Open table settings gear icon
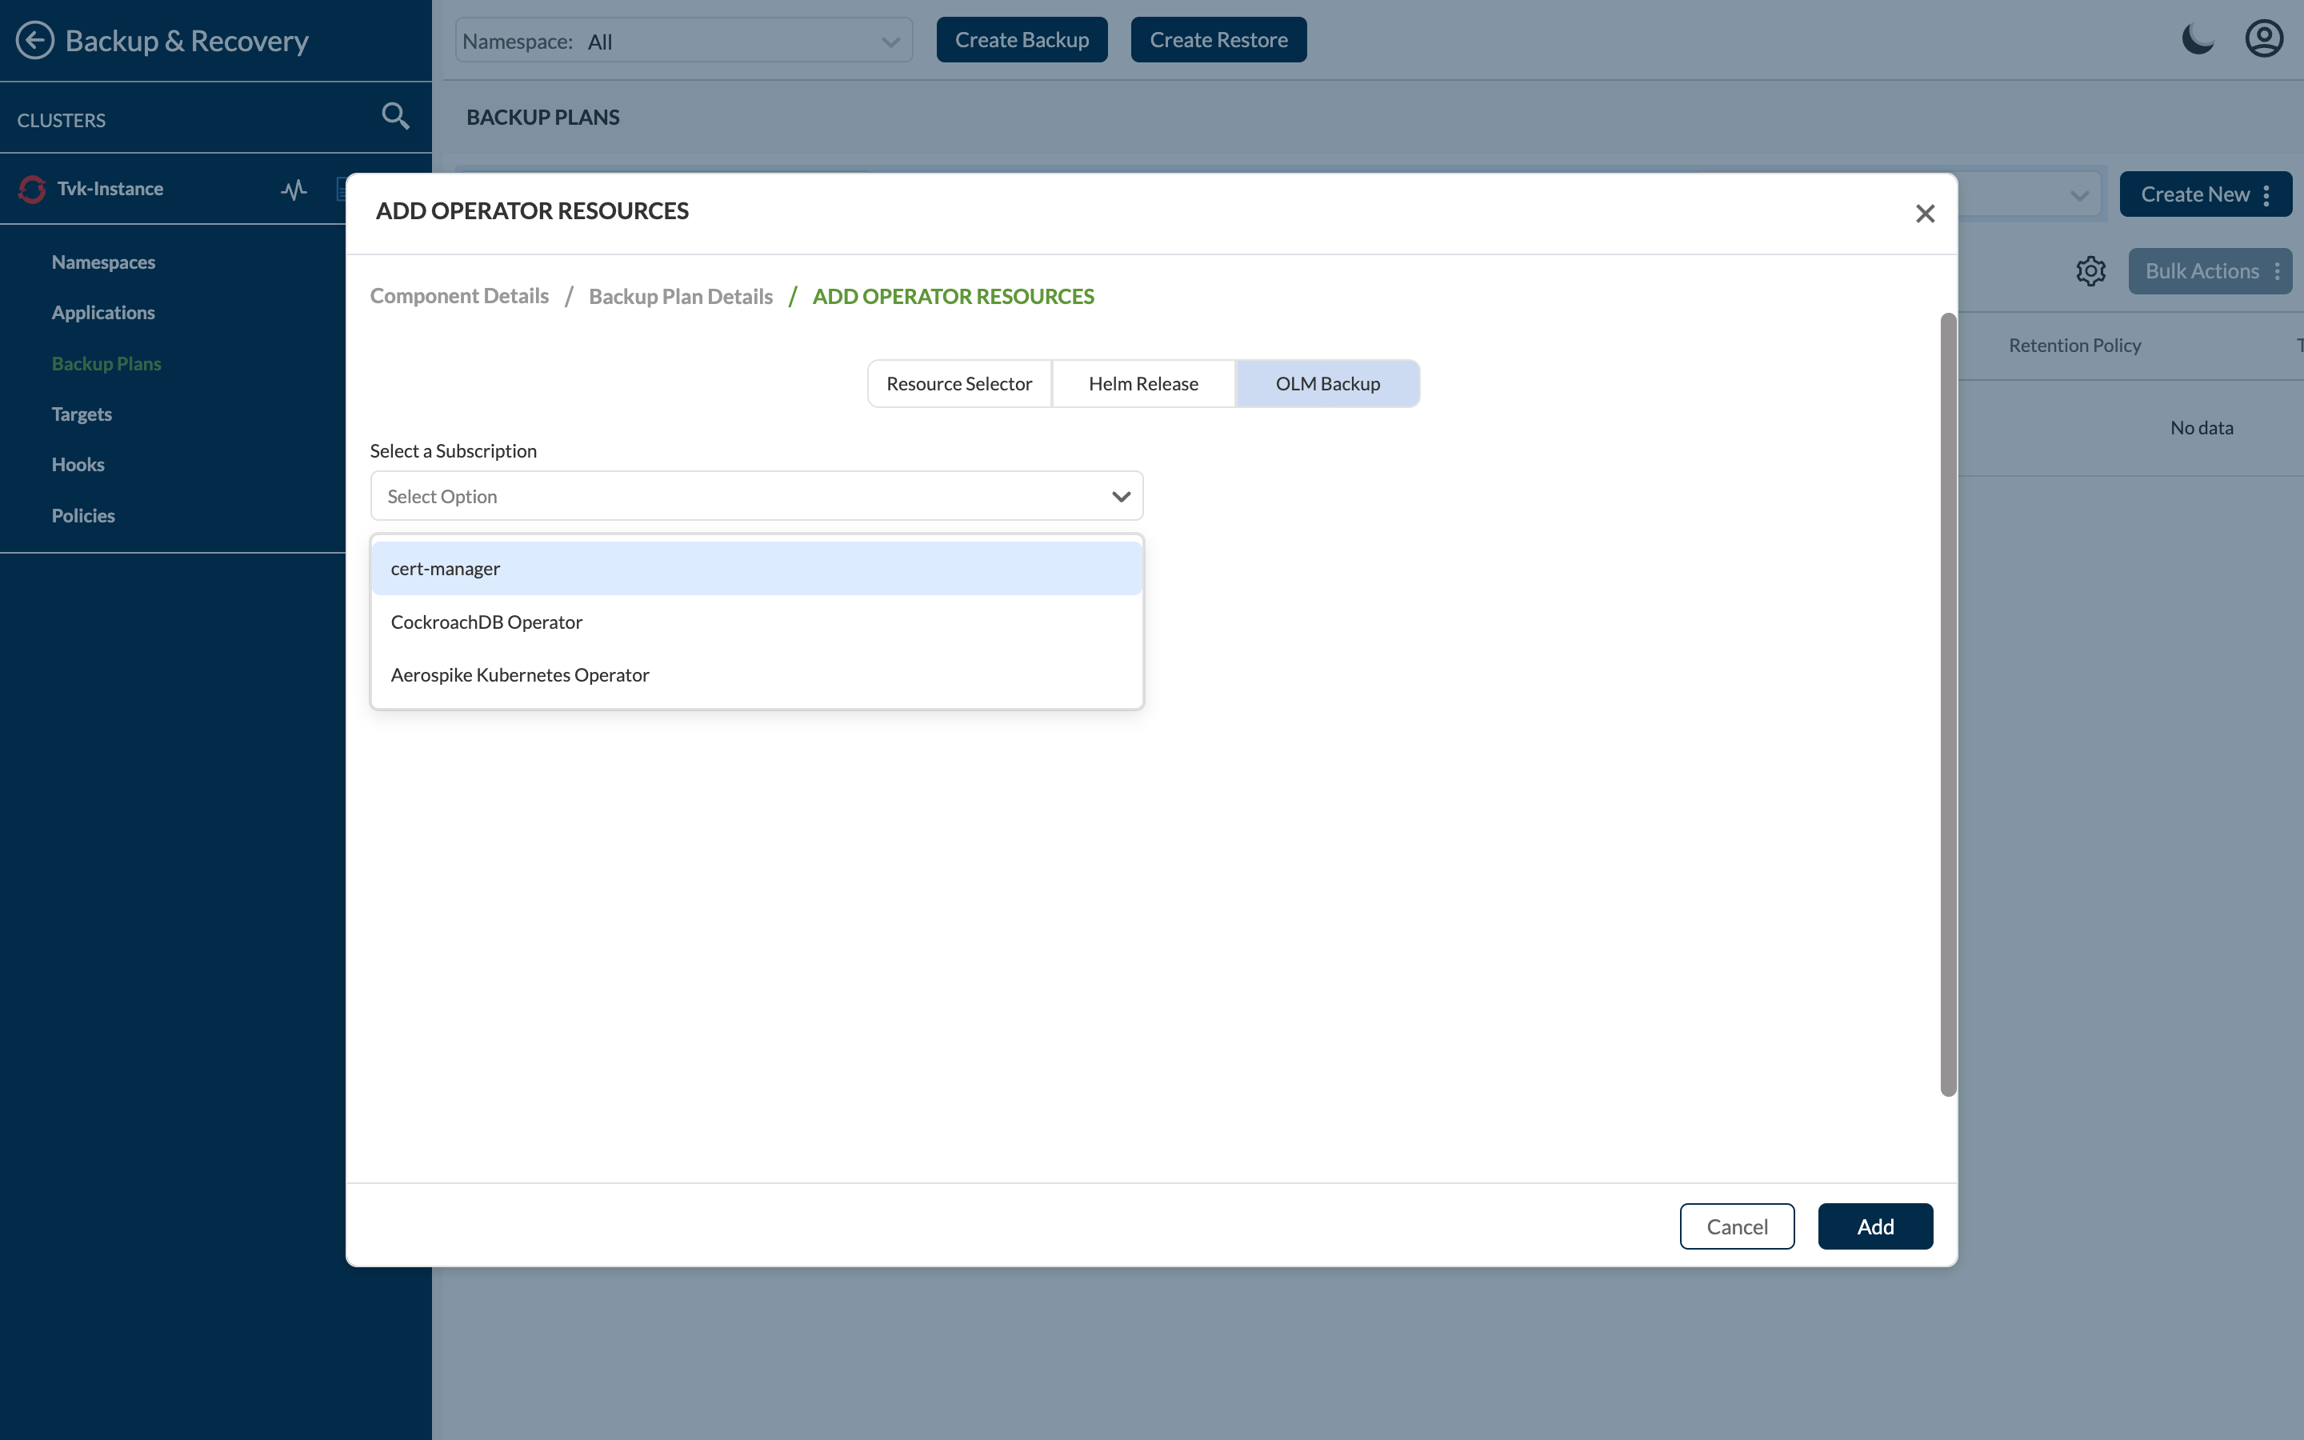 [2090, 271]
